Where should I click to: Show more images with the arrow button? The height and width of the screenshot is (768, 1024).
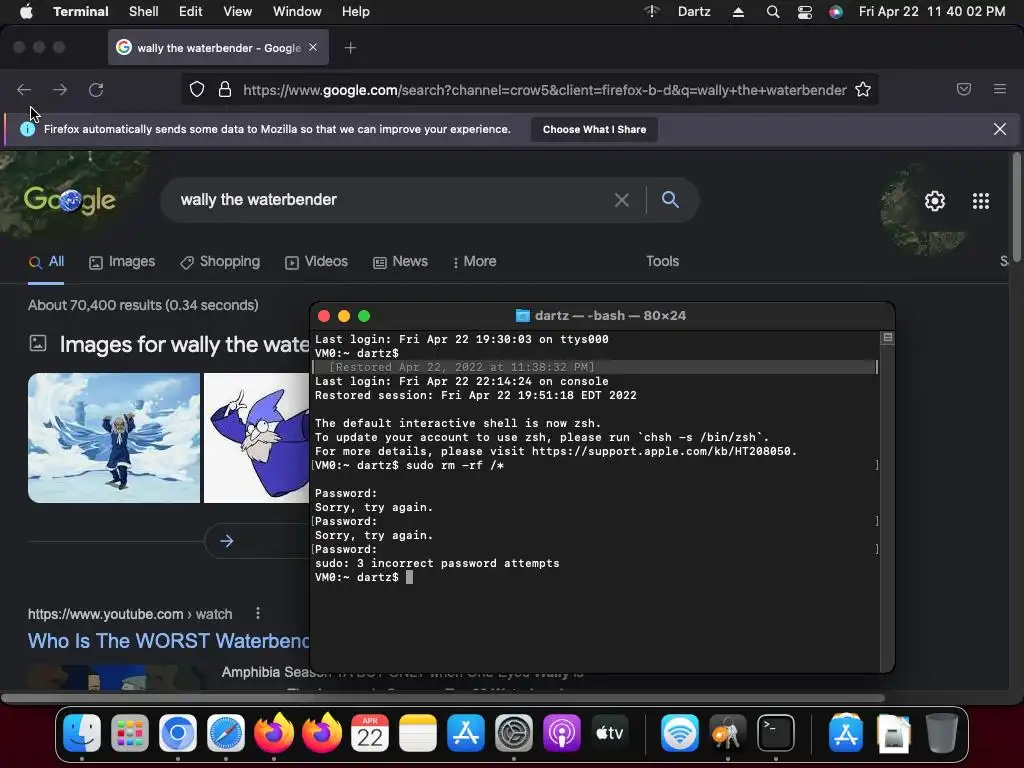point(227,541)
